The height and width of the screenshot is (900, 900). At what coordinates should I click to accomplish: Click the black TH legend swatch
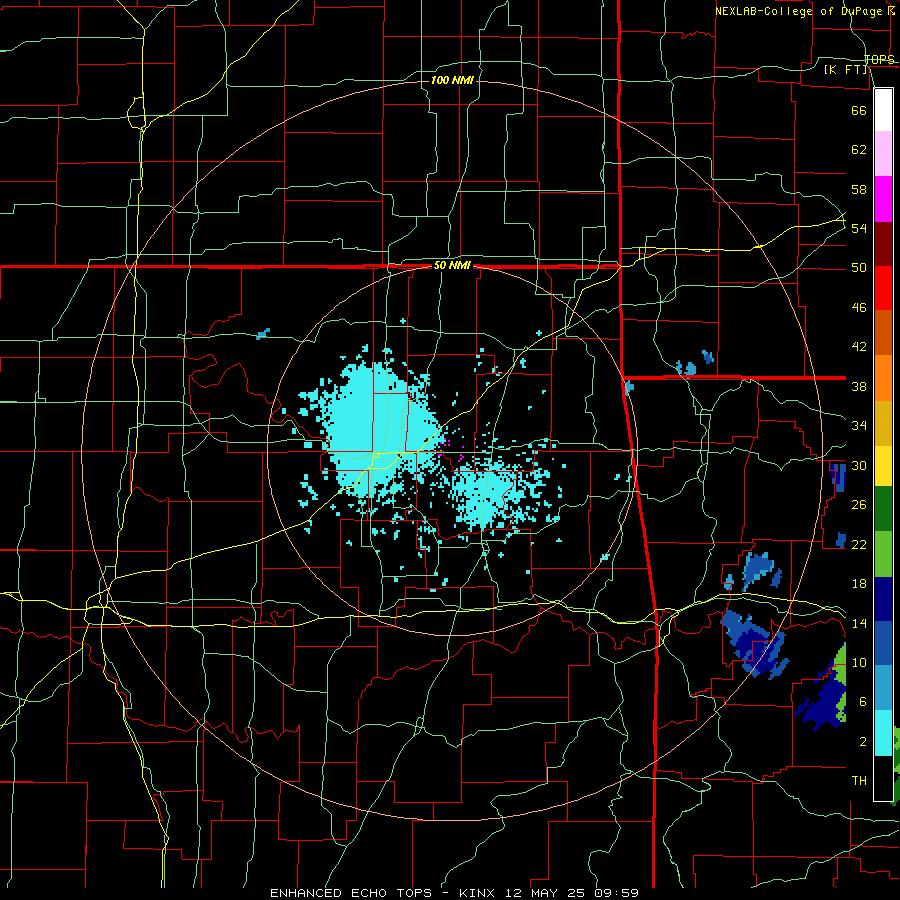pos(883,778)
